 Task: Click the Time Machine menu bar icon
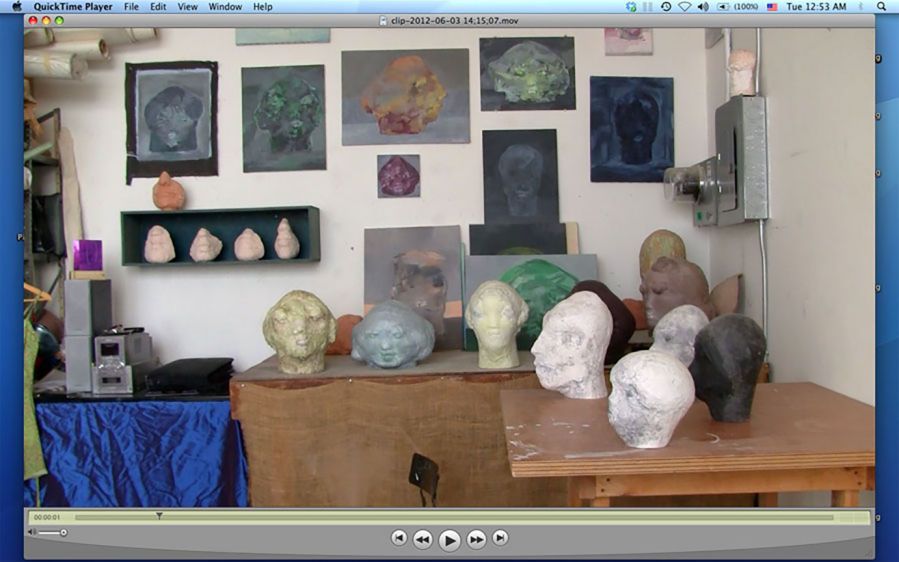666,7
